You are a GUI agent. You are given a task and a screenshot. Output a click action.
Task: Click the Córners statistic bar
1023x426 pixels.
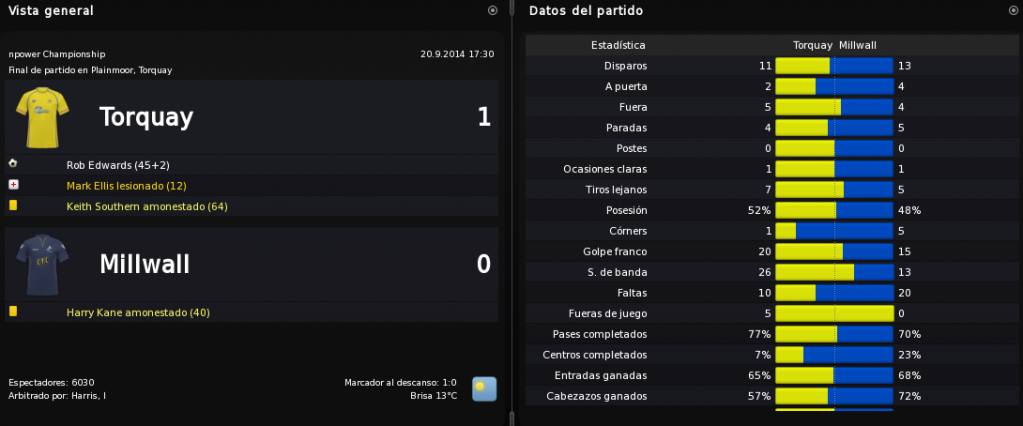[834, 231]
